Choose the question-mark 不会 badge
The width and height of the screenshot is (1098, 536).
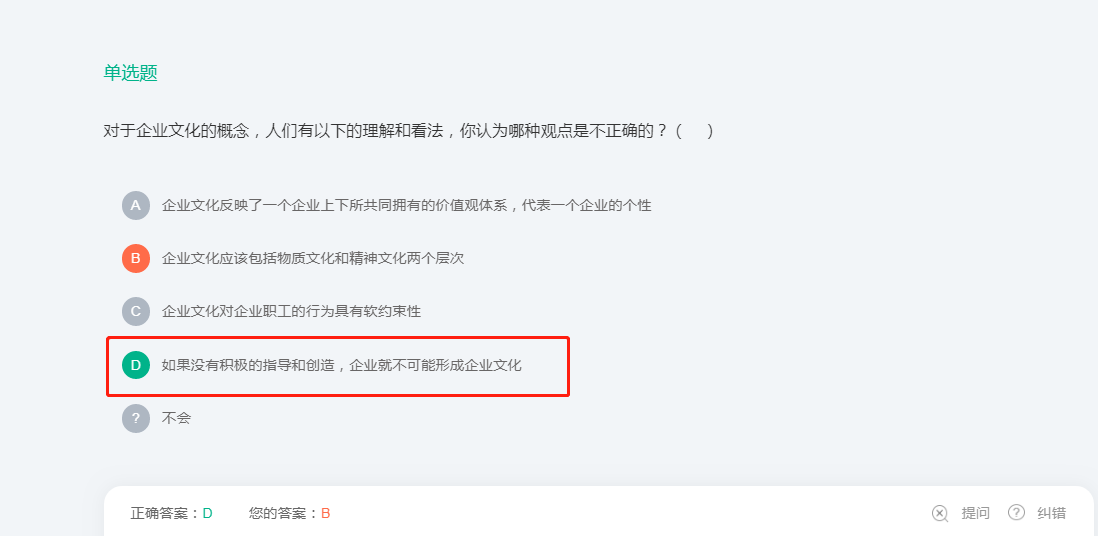(x=136, y=418)
